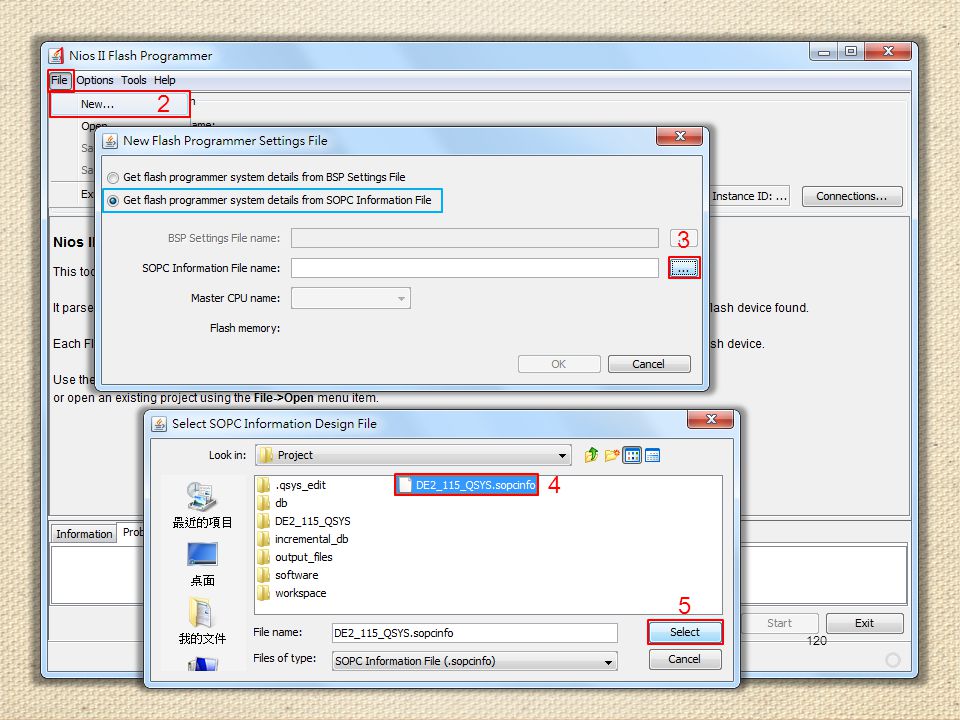Image resolution: width=960 pixels, height=720 pixels.
Task: Open the Options menu
Action: click(94, 80)
